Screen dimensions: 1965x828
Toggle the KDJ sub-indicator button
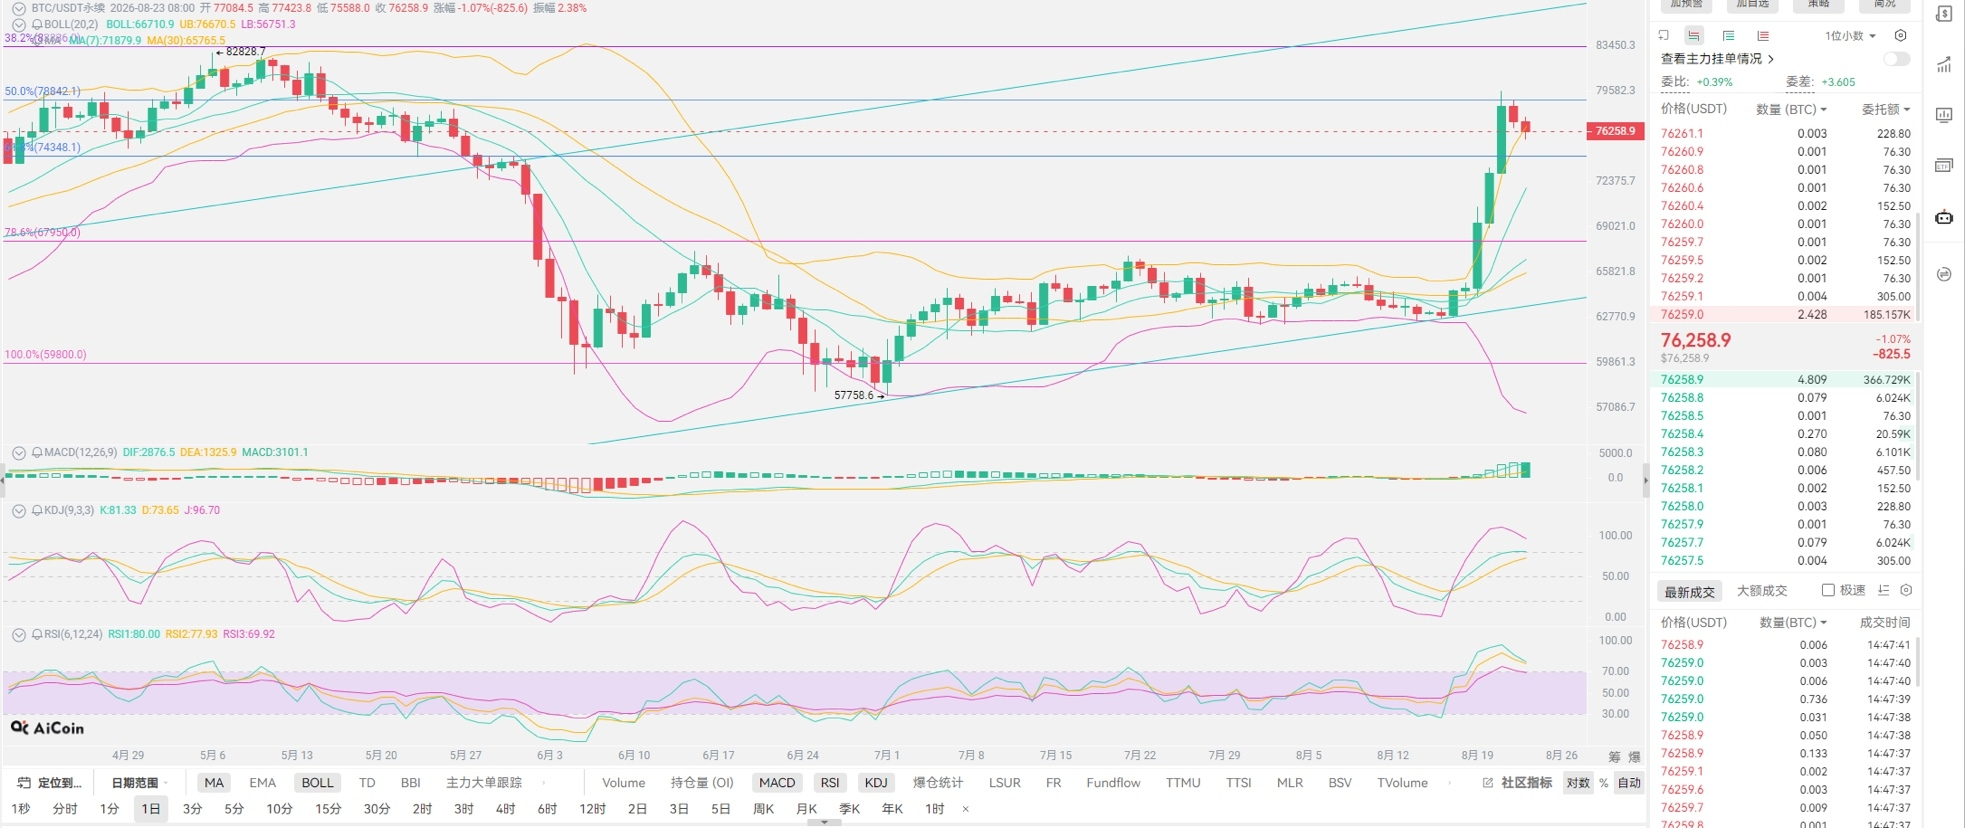[876, 783]
